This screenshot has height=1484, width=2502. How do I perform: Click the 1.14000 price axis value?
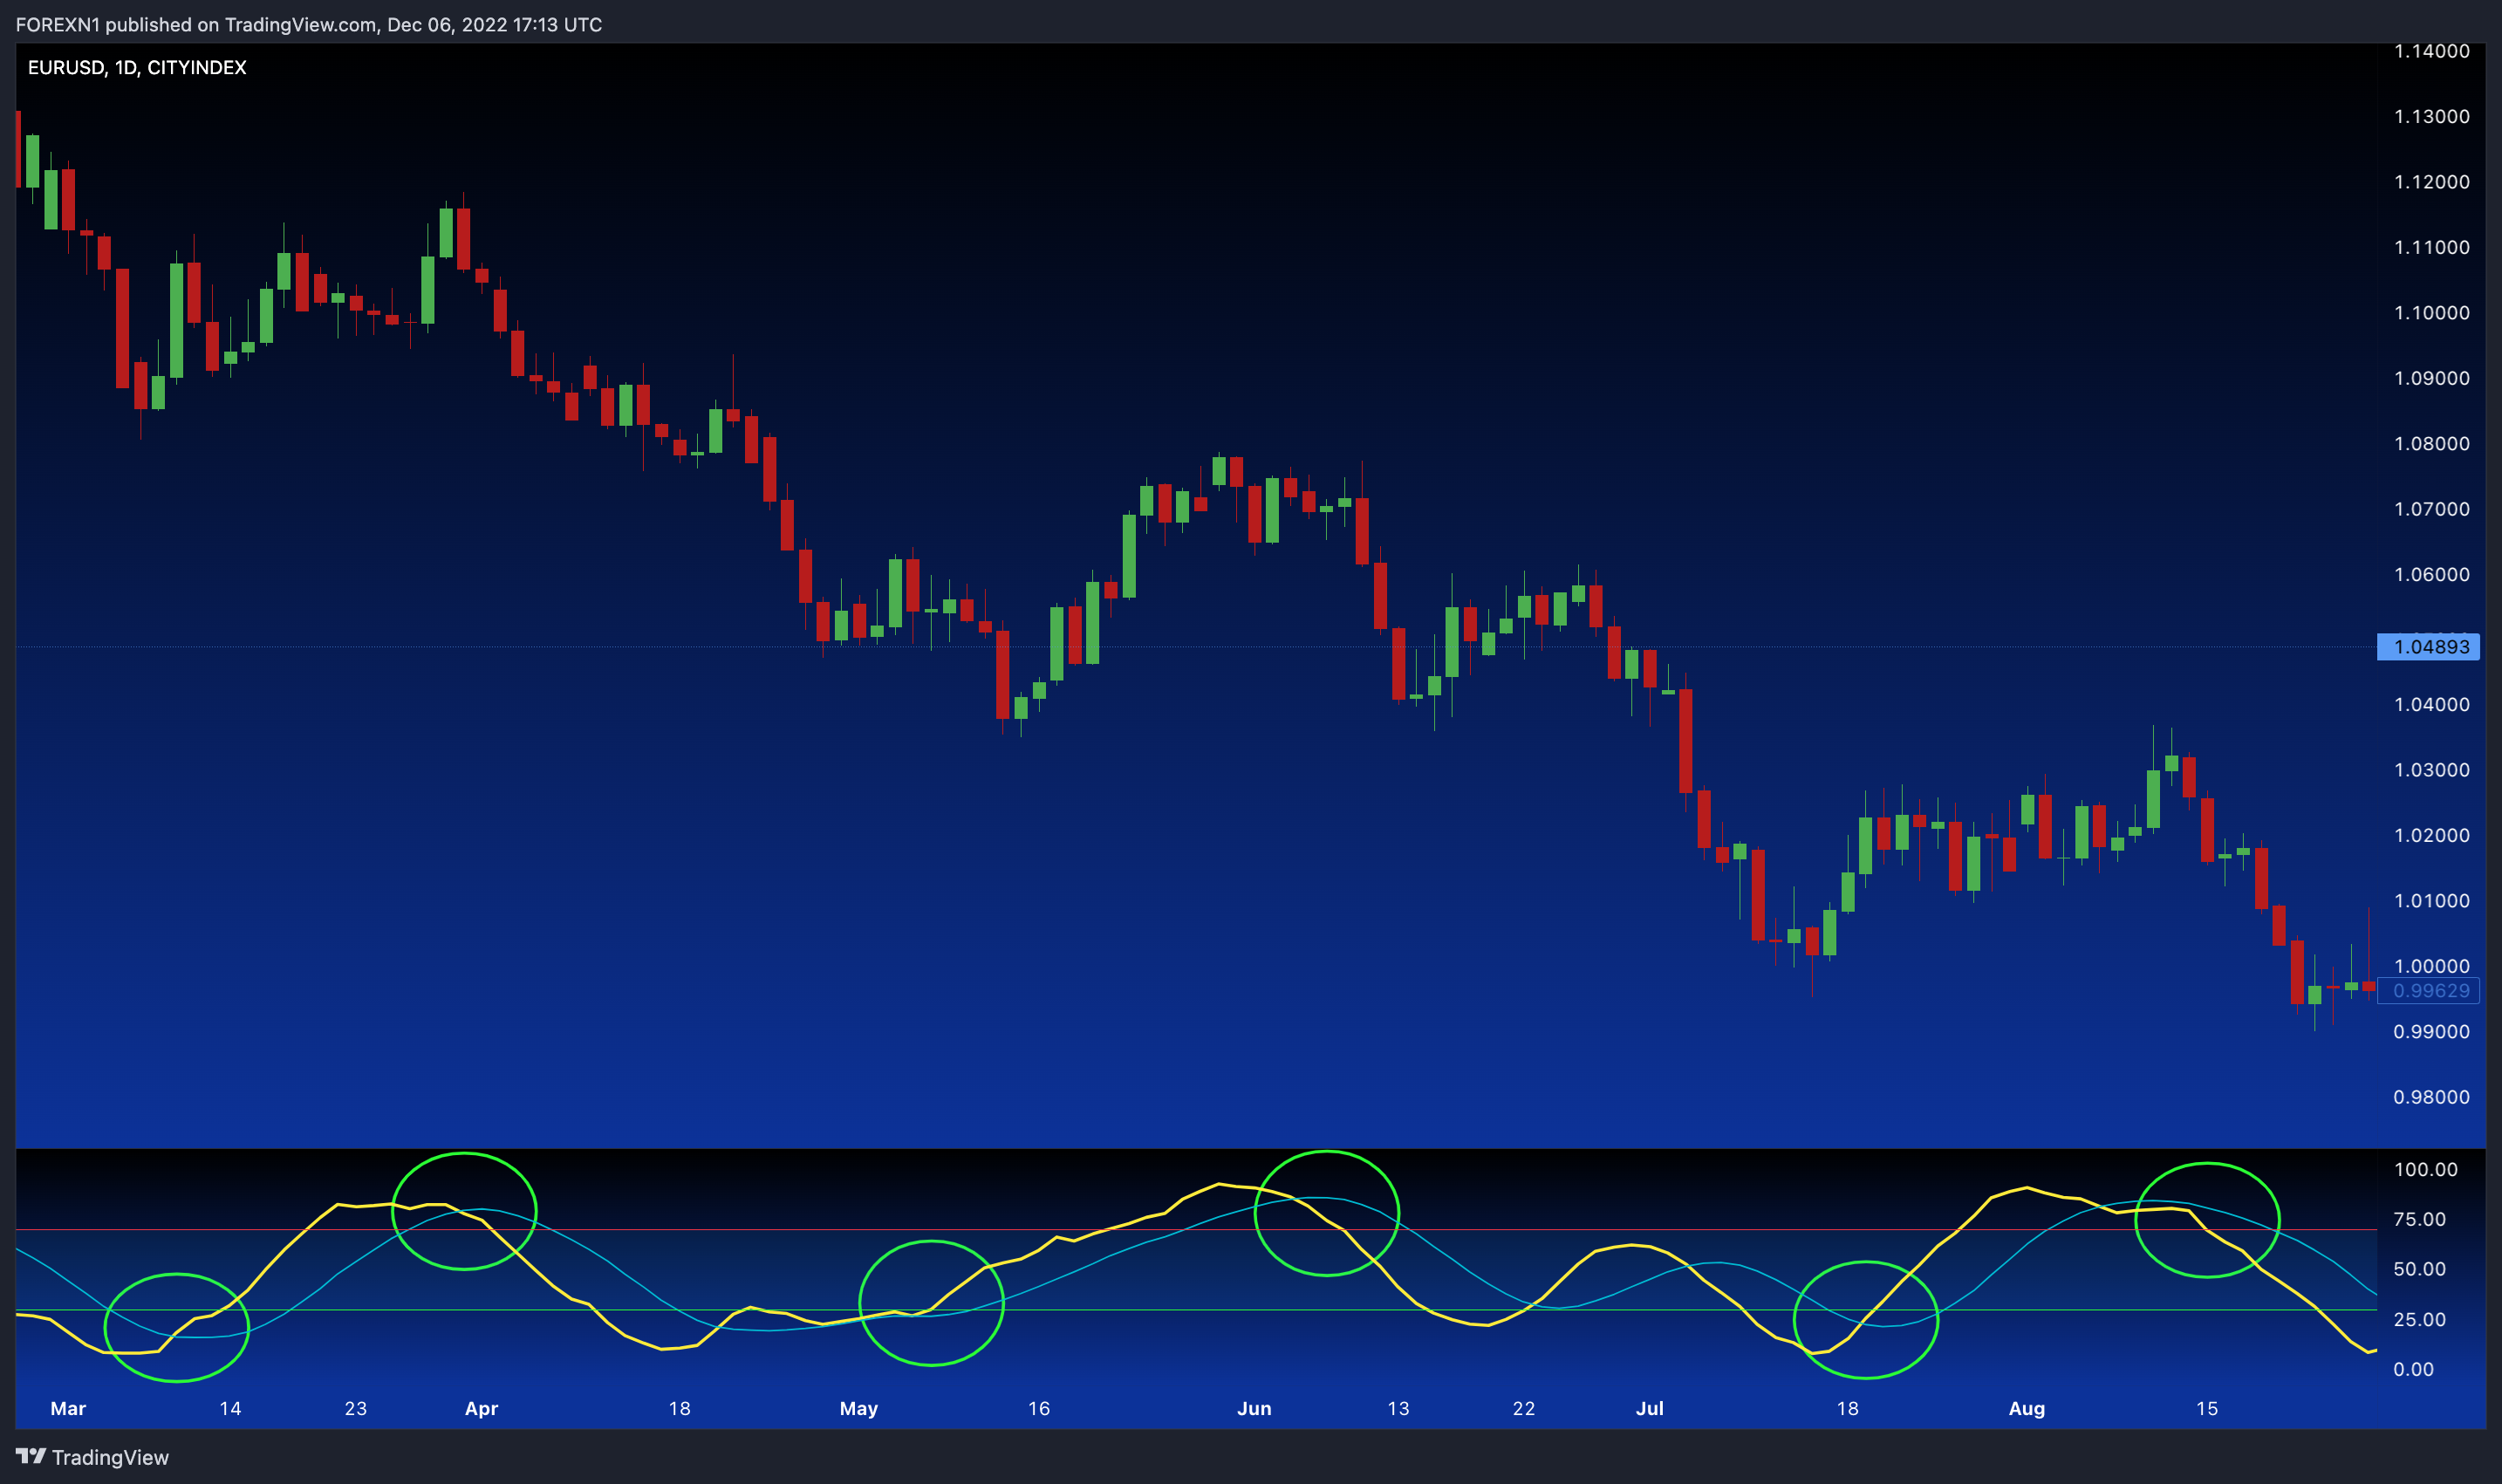click(x=2431, y=51)
